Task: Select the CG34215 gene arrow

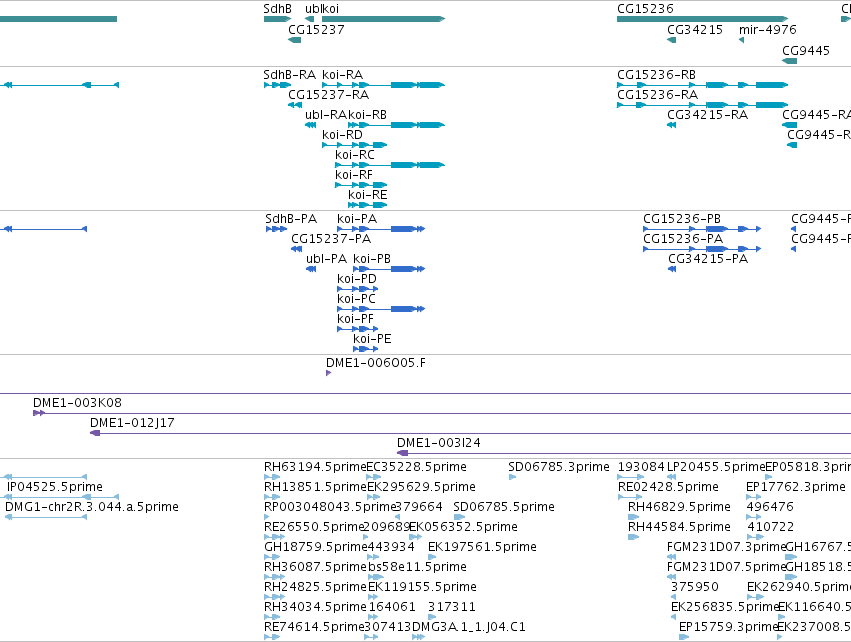Action: [x=671, y=40]
